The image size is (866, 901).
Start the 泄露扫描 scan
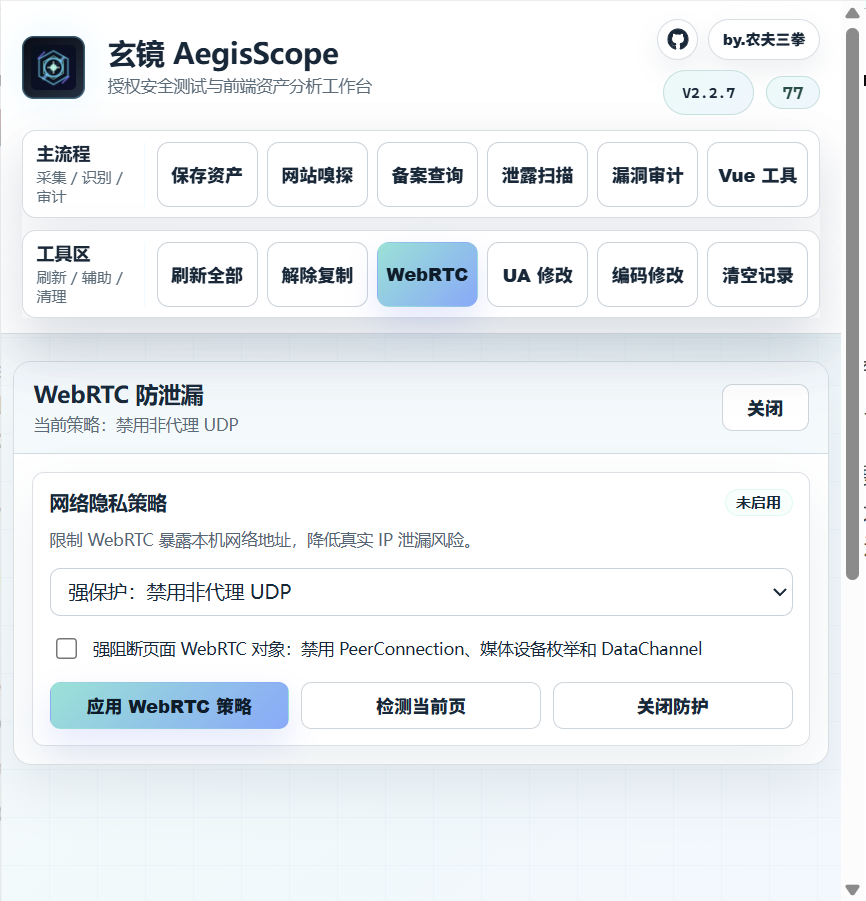click(x=537, y=175)
